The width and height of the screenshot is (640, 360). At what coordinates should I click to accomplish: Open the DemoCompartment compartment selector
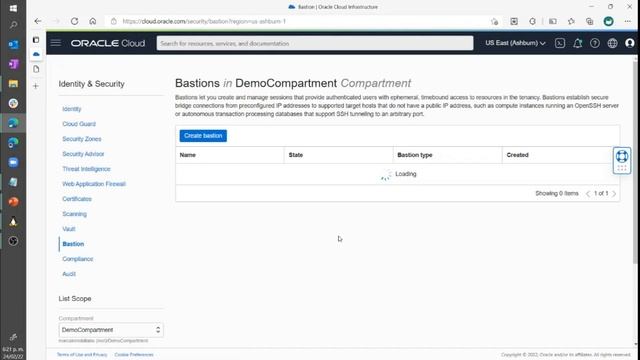coord(111,330)
